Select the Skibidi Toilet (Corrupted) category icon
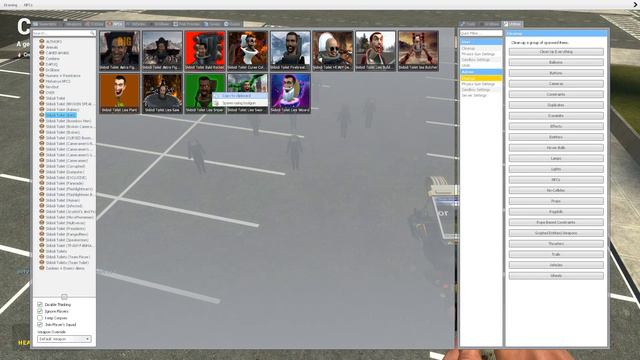 tap(42, 166)
